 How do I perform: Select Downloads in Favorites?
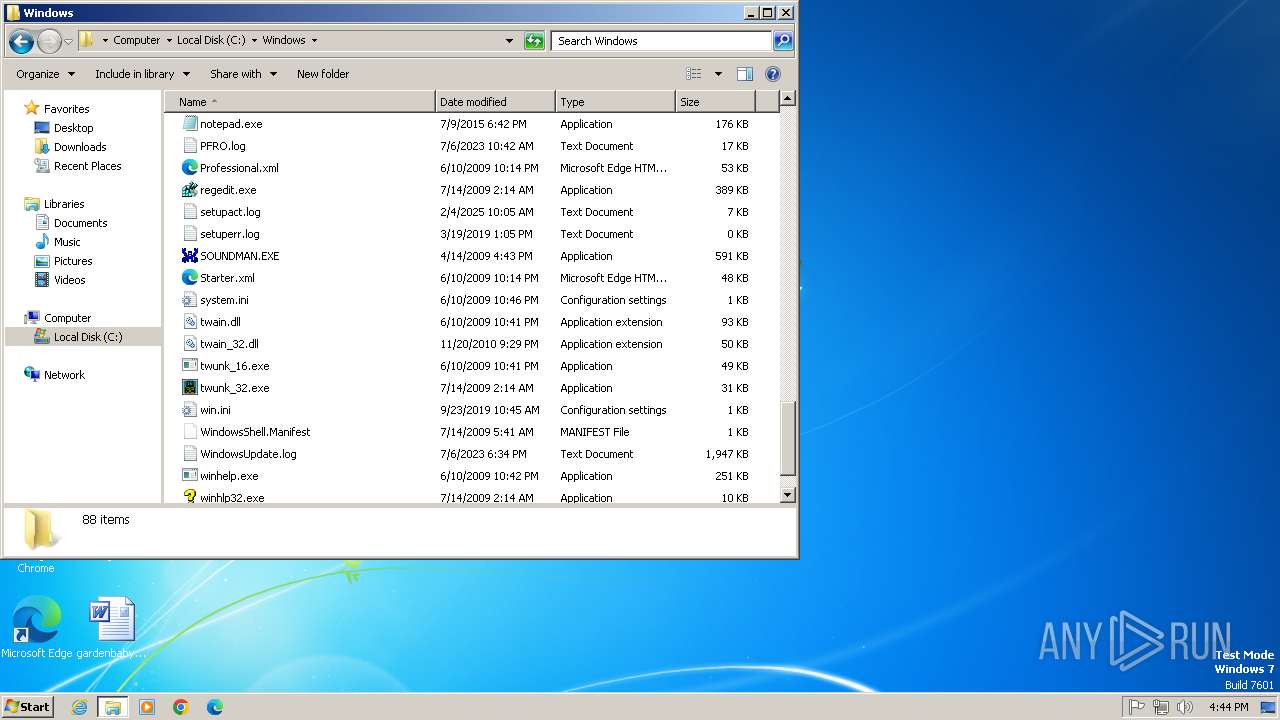pos(80,147)
